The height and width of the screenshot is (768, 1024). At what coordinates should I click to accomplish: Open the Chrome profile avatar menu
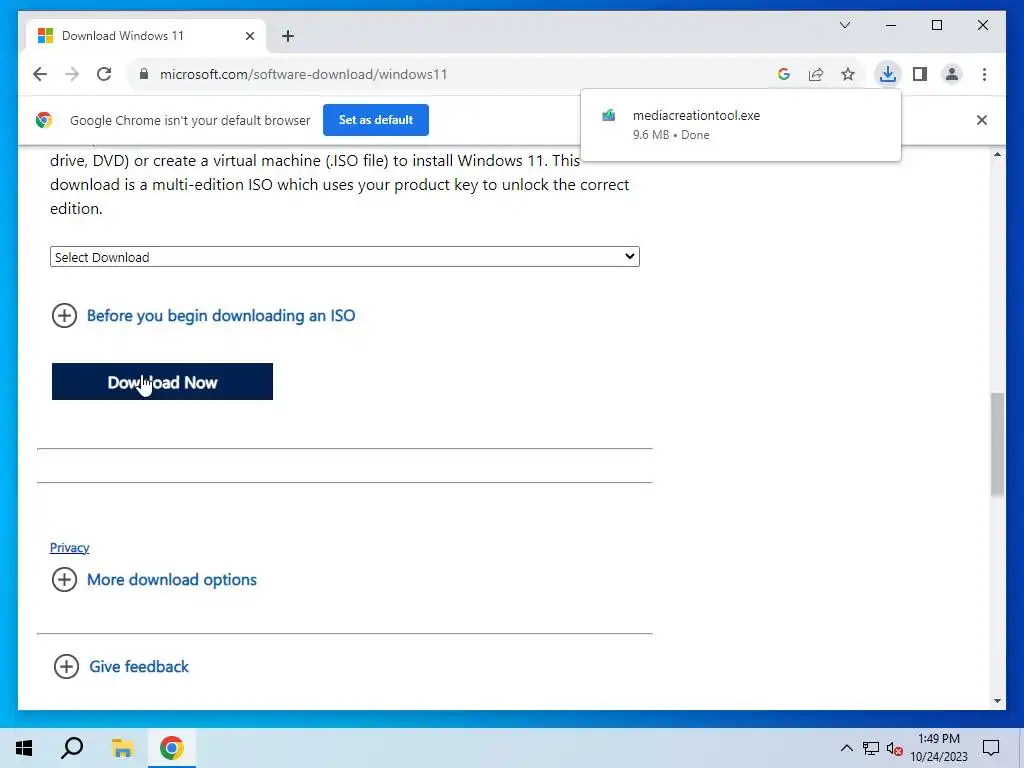[952, 74]
